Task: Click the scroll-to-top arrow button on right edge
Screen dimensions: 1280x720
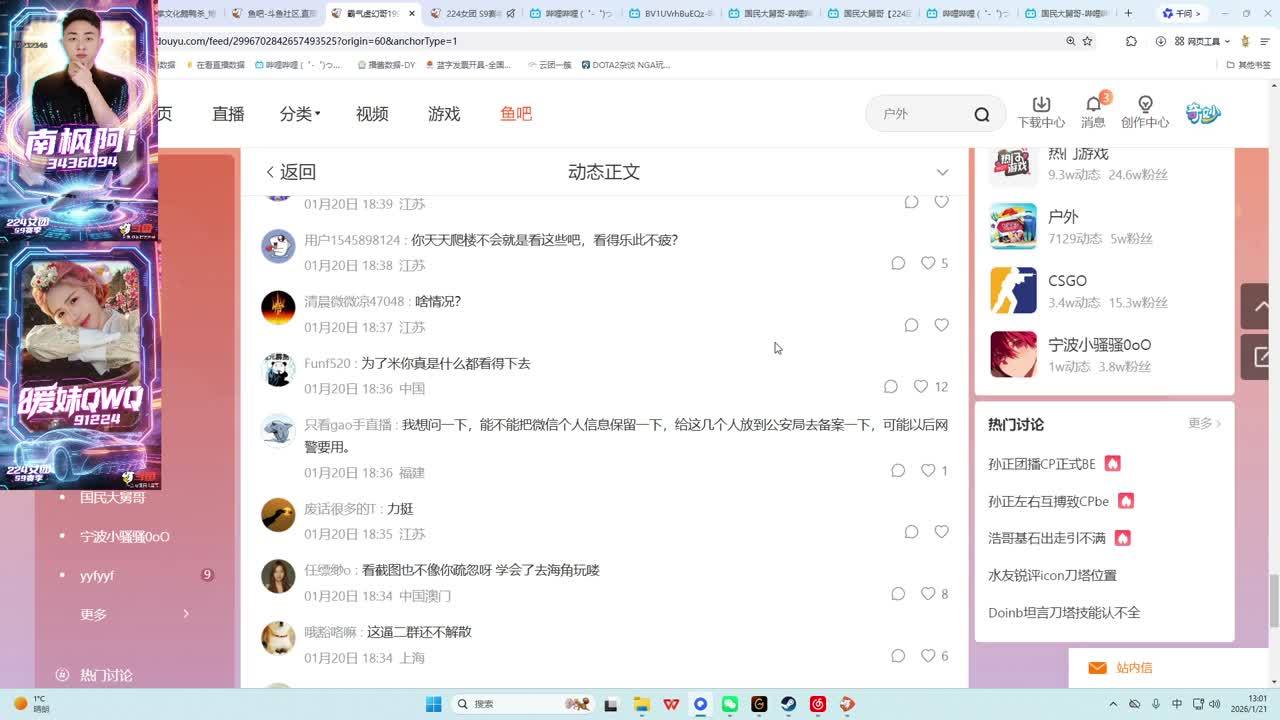Action: pyautogui.click(x=1256, y=307)
